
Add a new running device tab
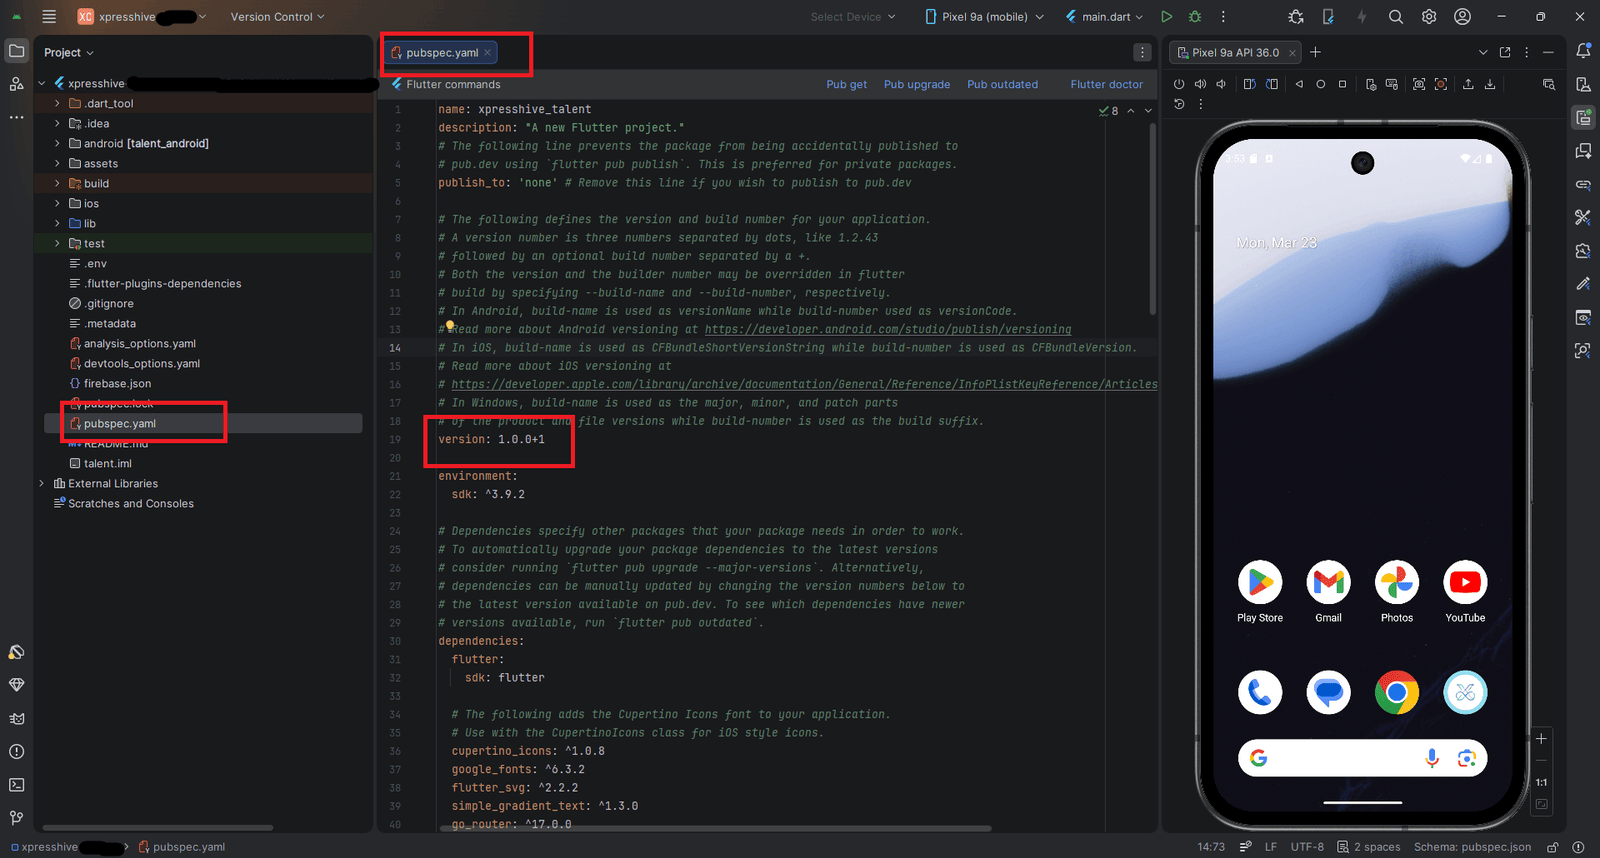(x=1315, y=52)
